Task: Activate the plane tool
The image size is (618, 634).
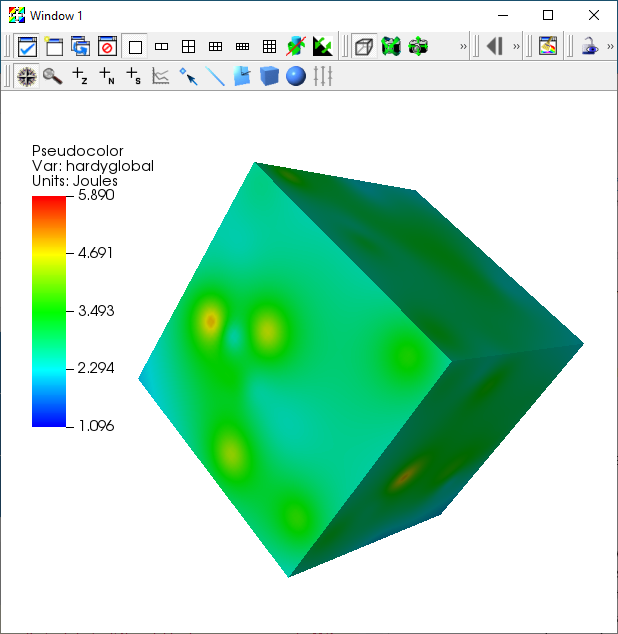Action: [x=242, y=76]
